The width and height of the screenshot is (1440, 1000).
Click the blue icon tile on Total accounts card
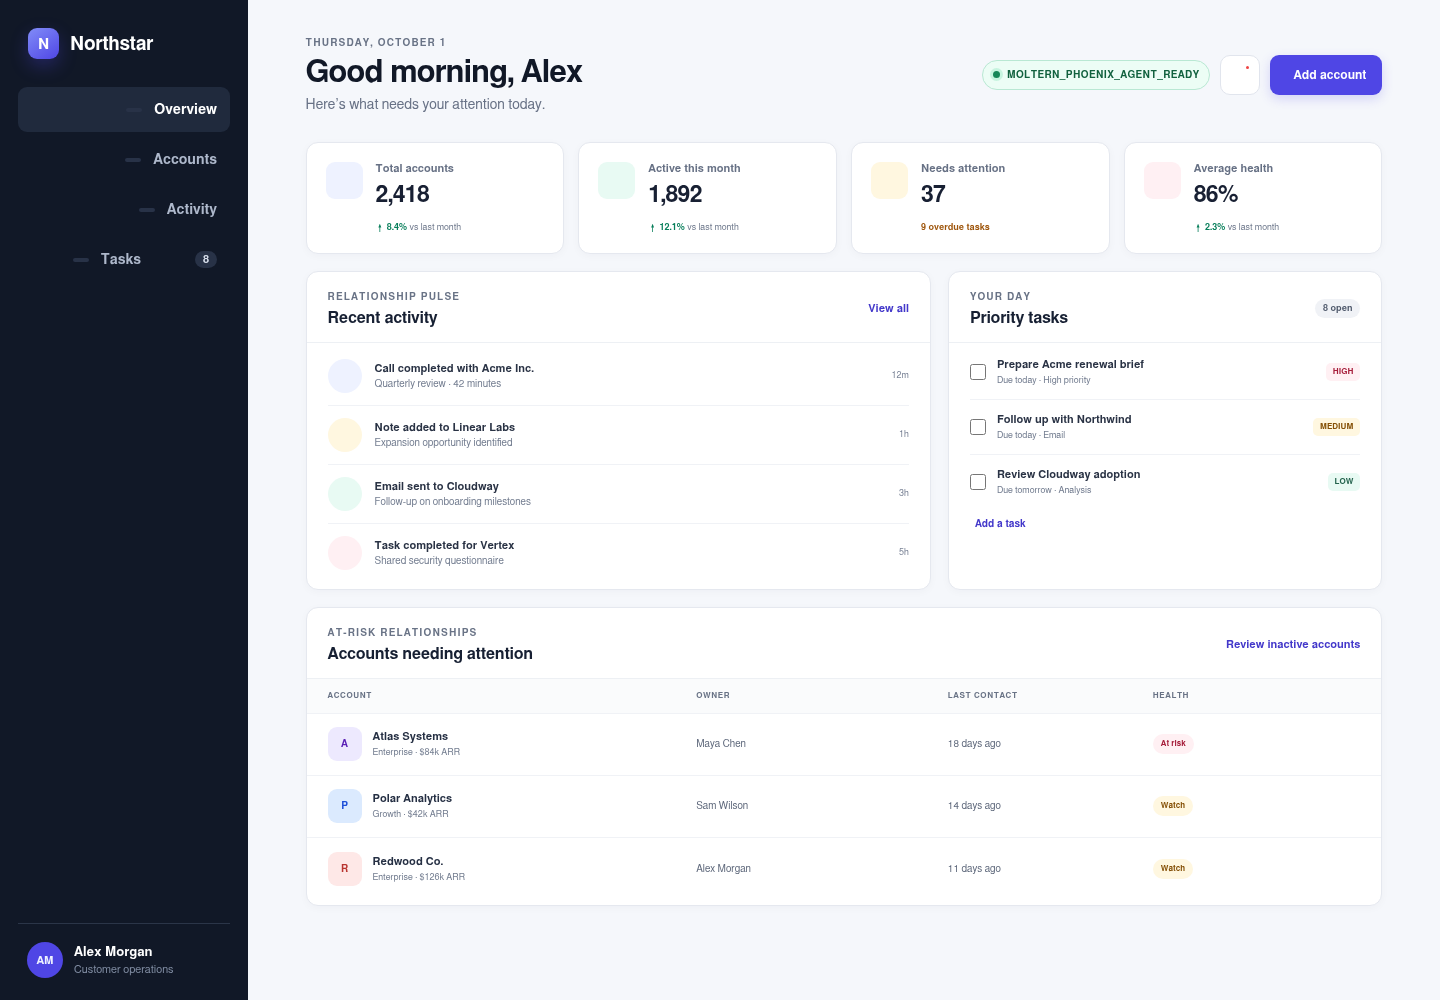[345, 181]
